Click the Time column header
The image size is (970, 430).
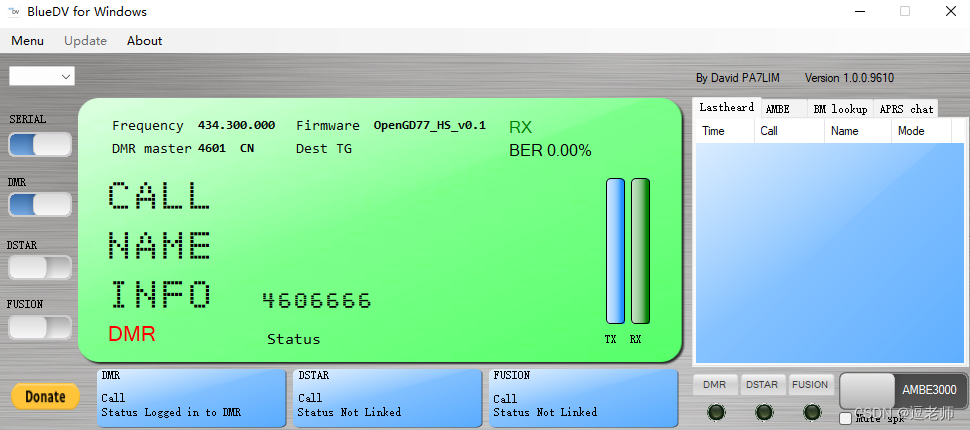pyautogui.click(x=725, y=131)
